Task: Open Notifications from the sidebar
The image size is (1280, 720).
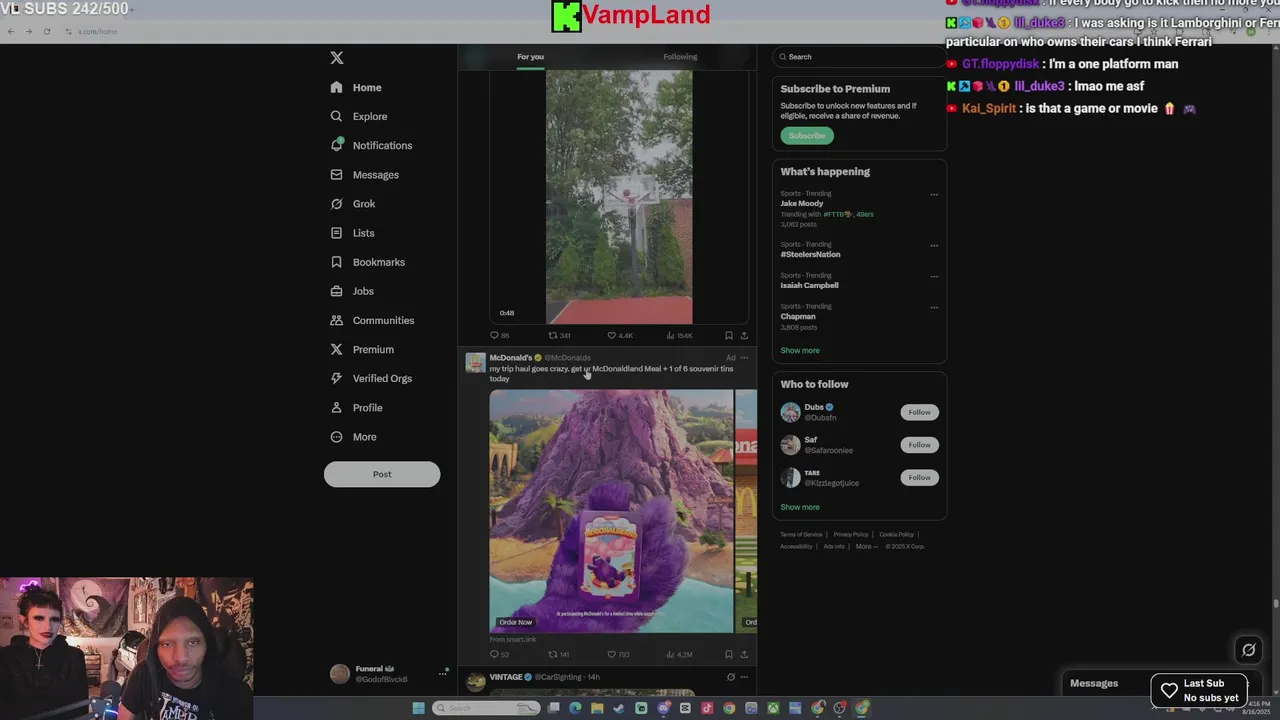Action: [x=371, y=145]
